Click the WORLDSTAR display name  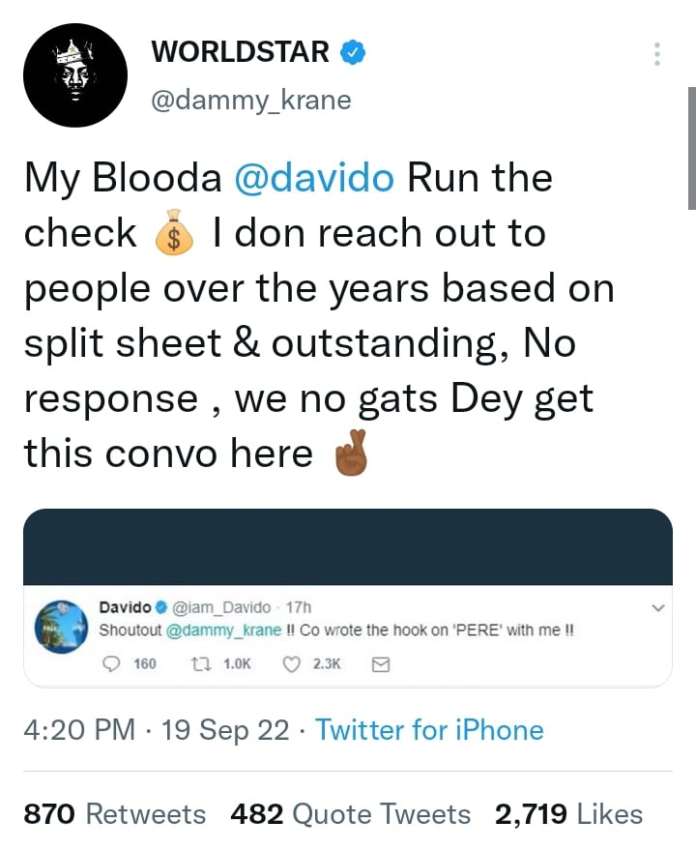click(x=240, y=52)
